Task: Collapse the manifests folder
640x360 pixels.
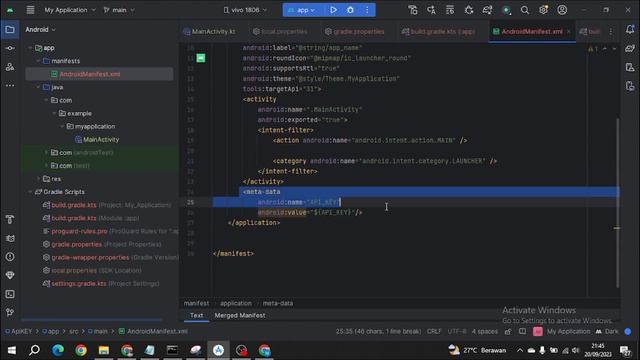Action: point(38,61)
